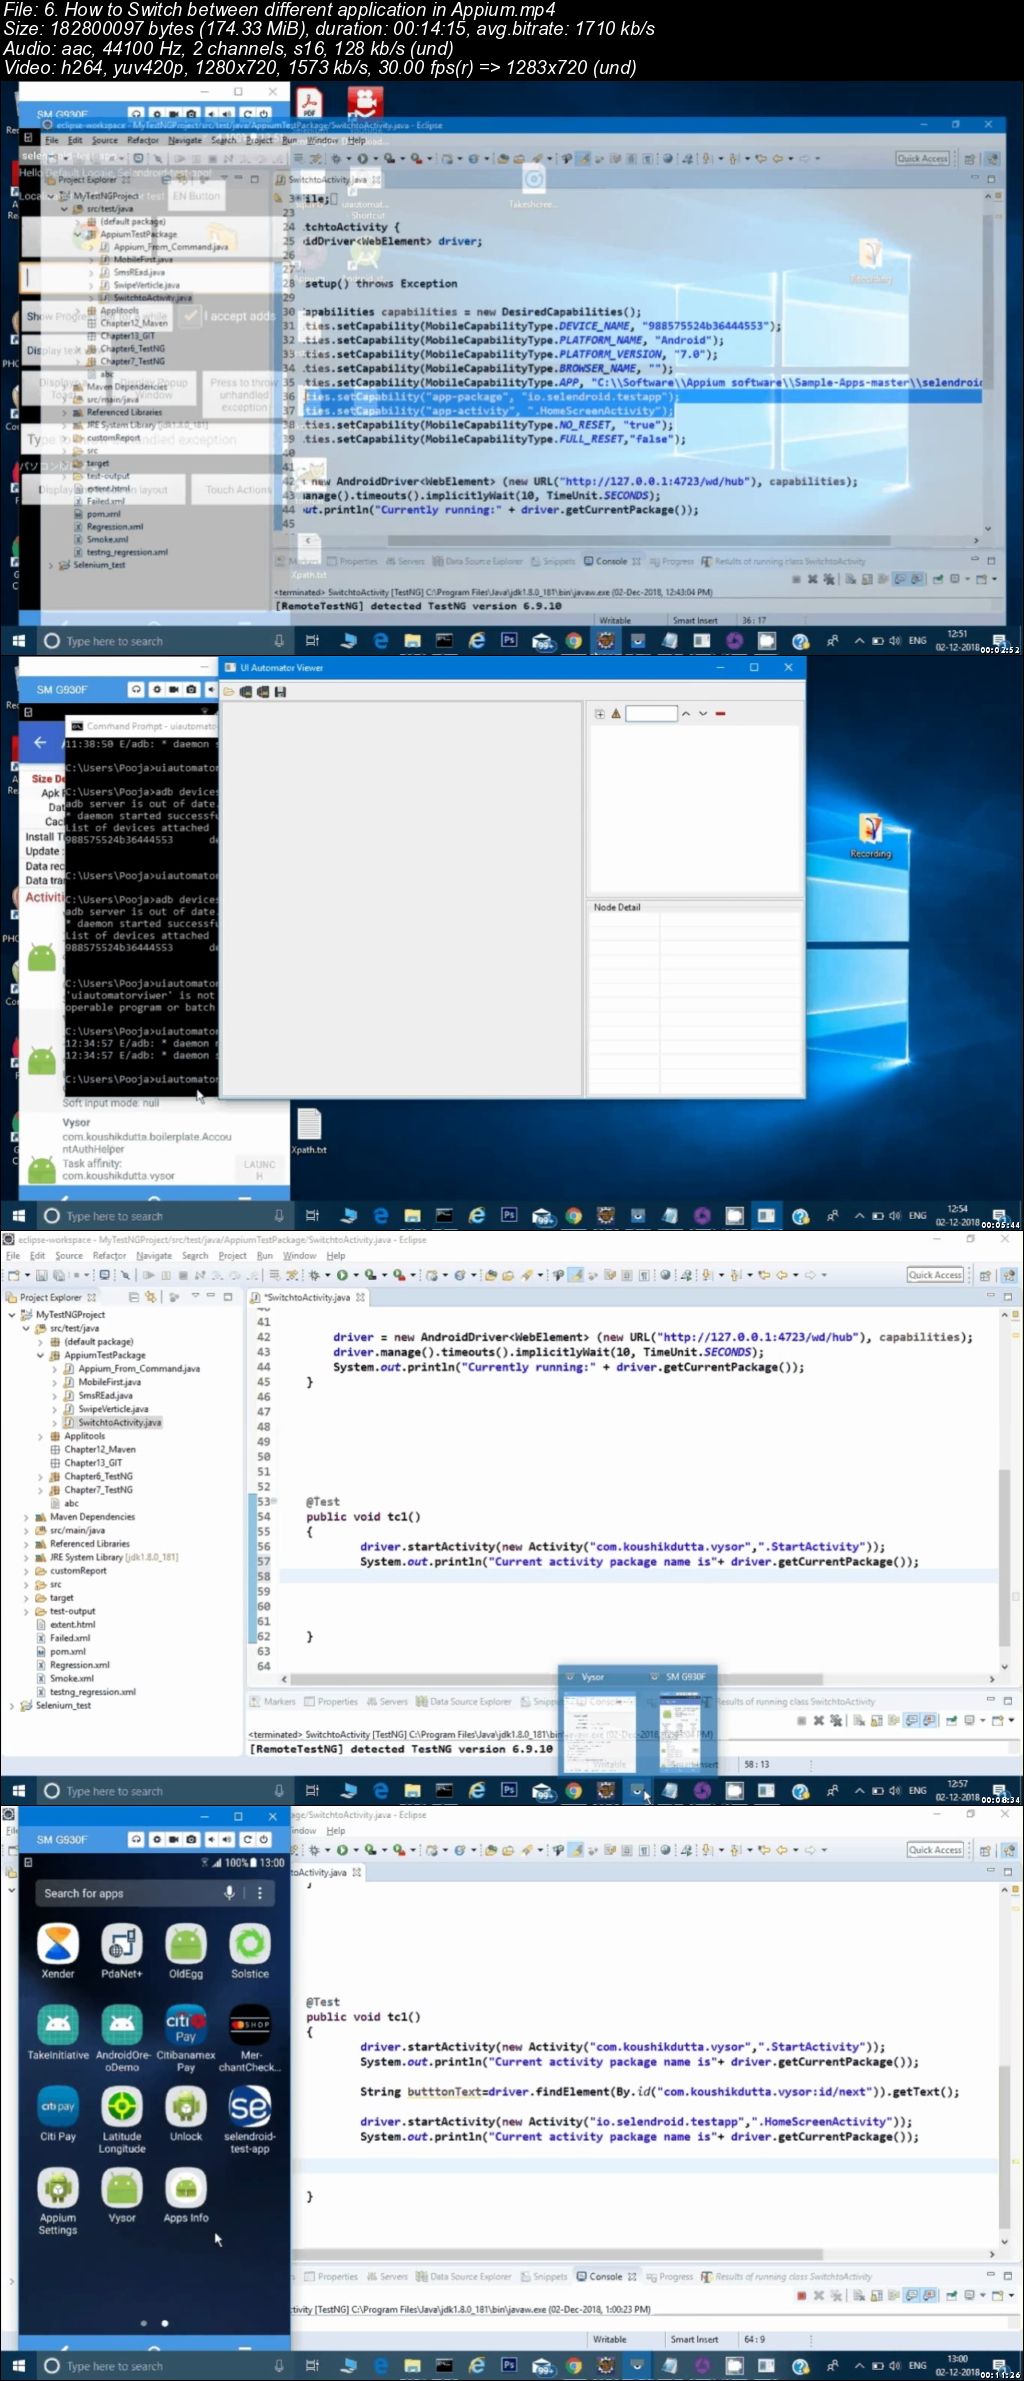Open AndroidOreoDemo app in phone drawer
This screenshot has width=1024, height=2381.
[x=122, y=2038]
